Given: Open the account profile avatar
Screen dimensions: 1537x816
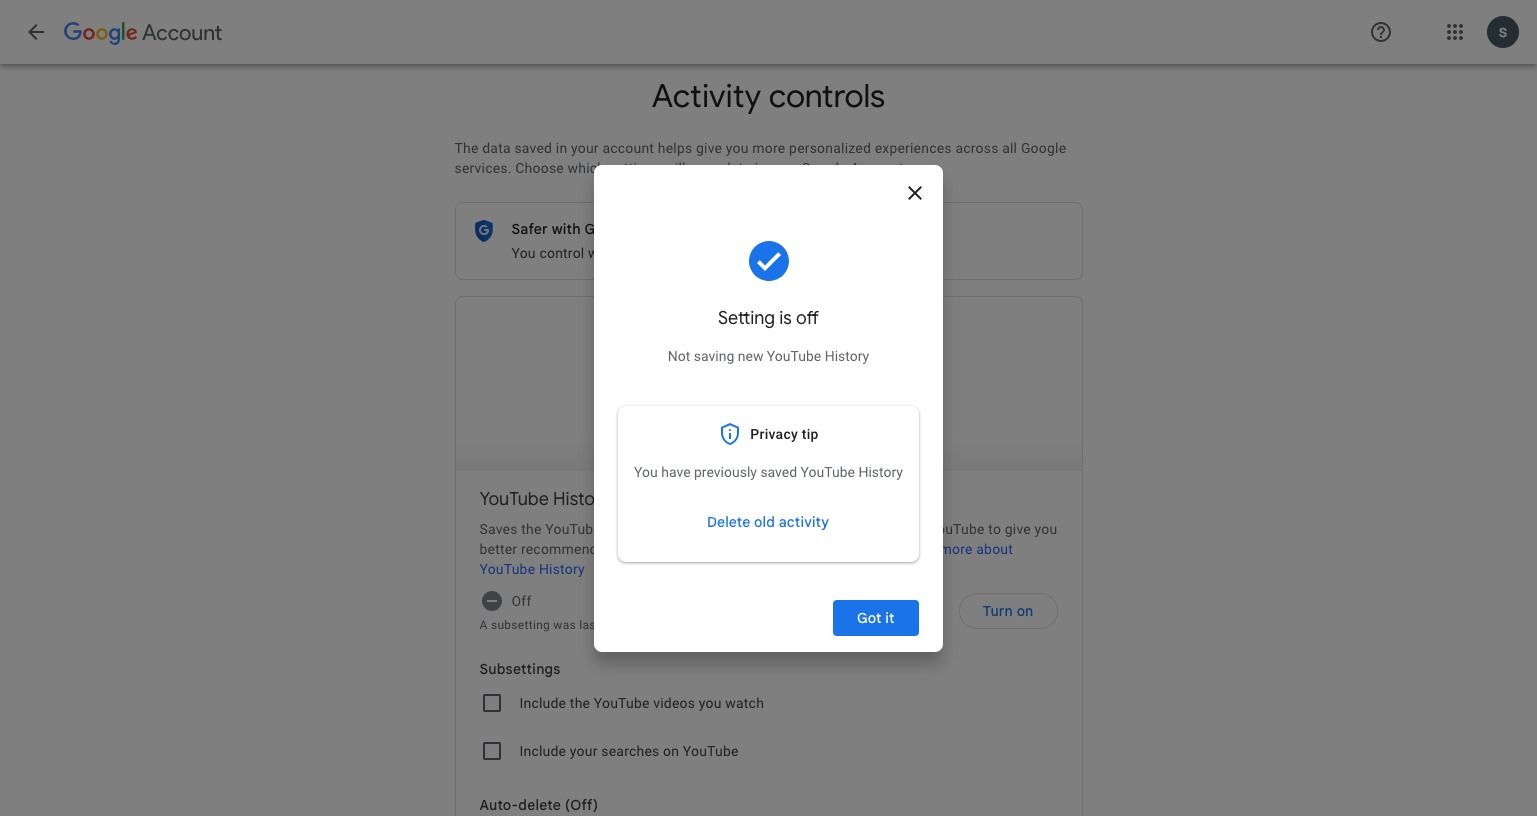Looking at the screenshot, I should point(1503,32).
